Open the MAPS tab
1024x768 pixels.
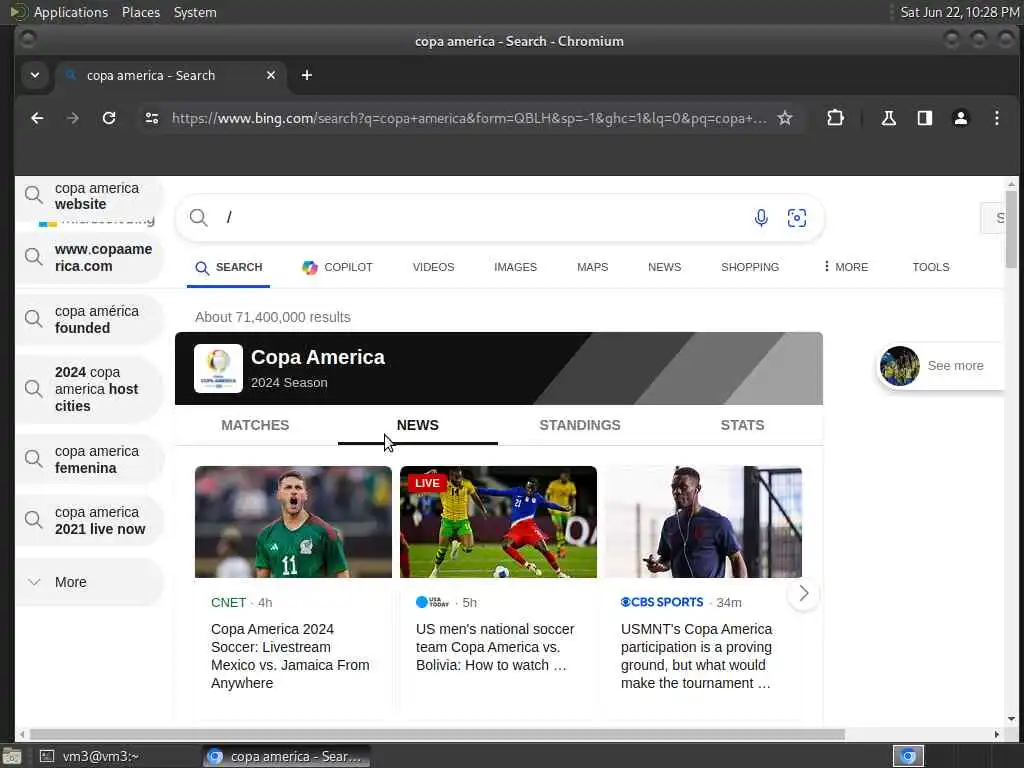(x=592, y=267)
